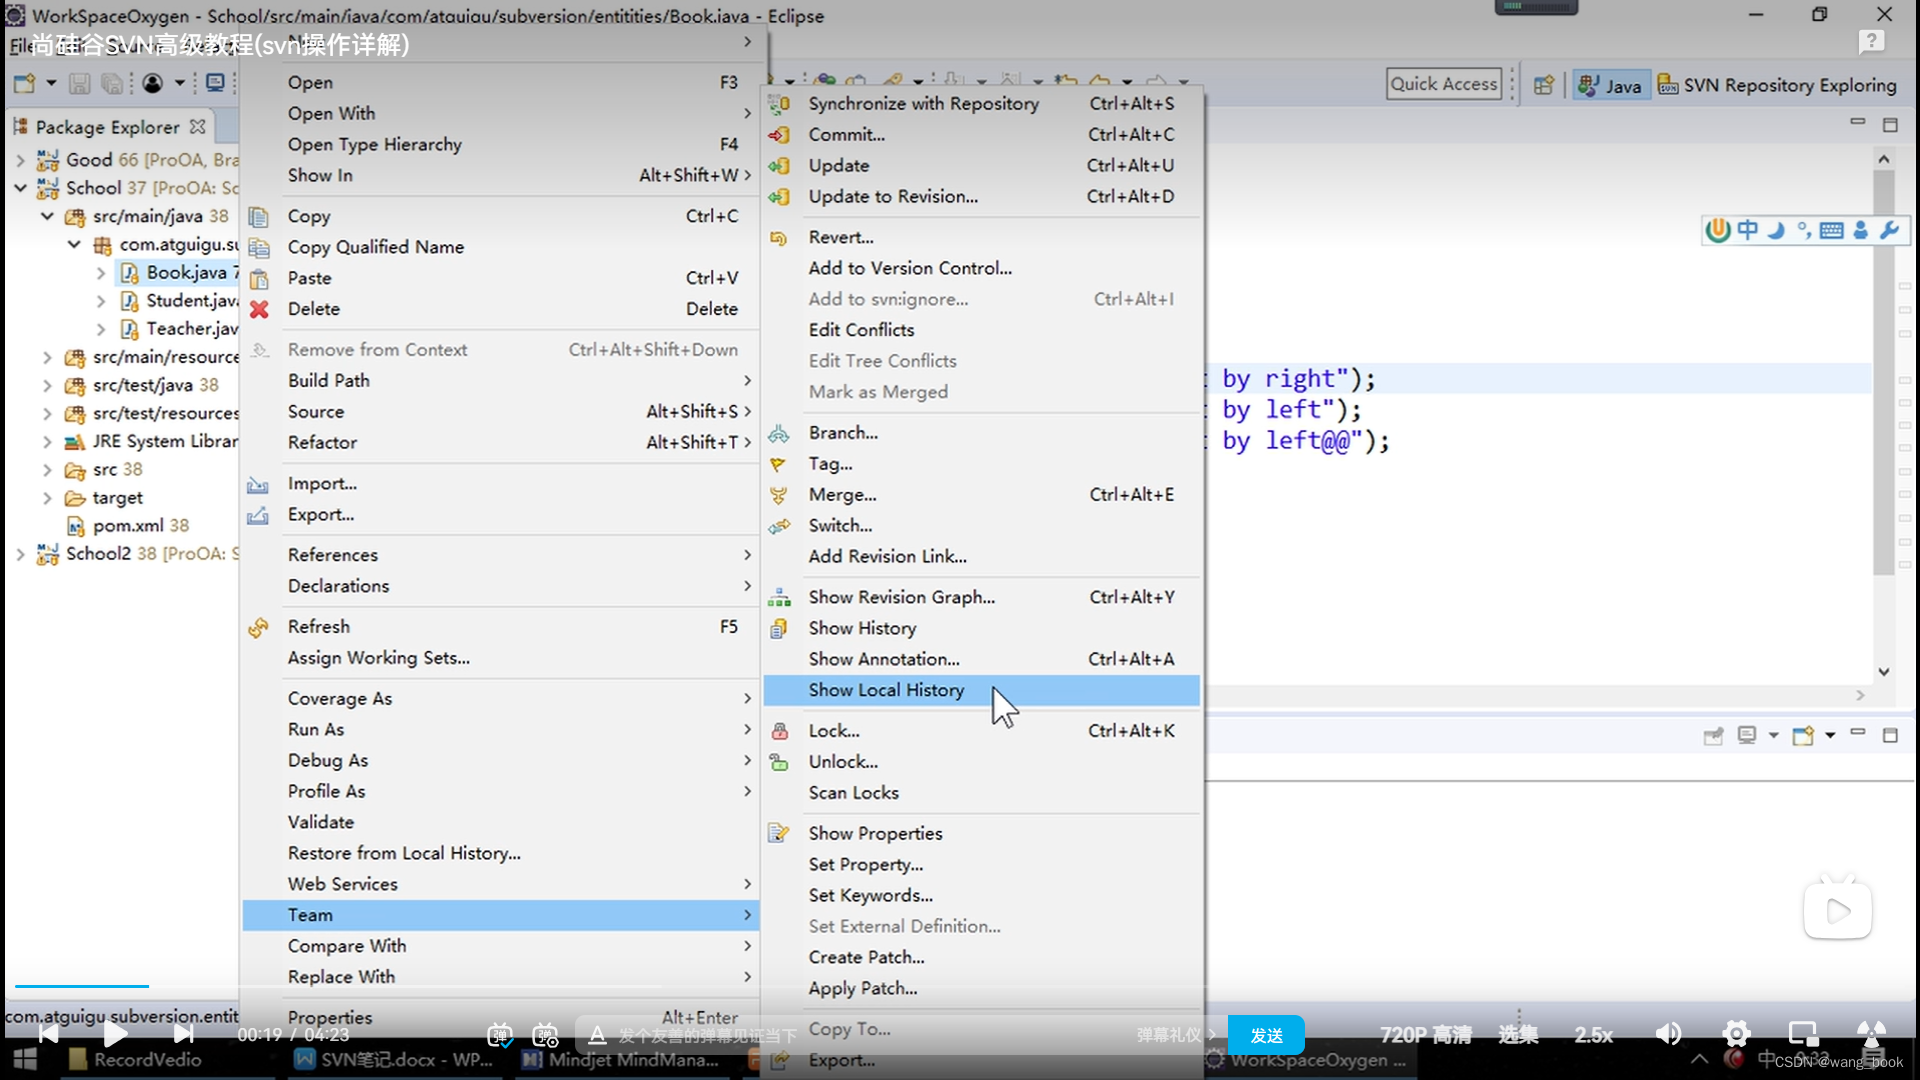Click Show Properties icon
The height and width of the screenshot is (1080, 1920).
click(779, 833)
